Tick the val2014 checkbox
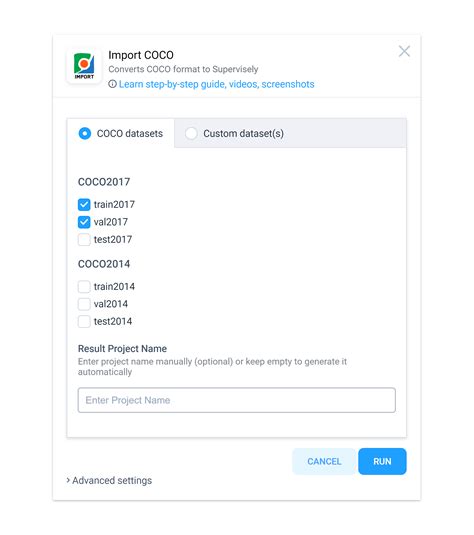The width and height of the screenshot is (474, 535). [x=84, y=304]
